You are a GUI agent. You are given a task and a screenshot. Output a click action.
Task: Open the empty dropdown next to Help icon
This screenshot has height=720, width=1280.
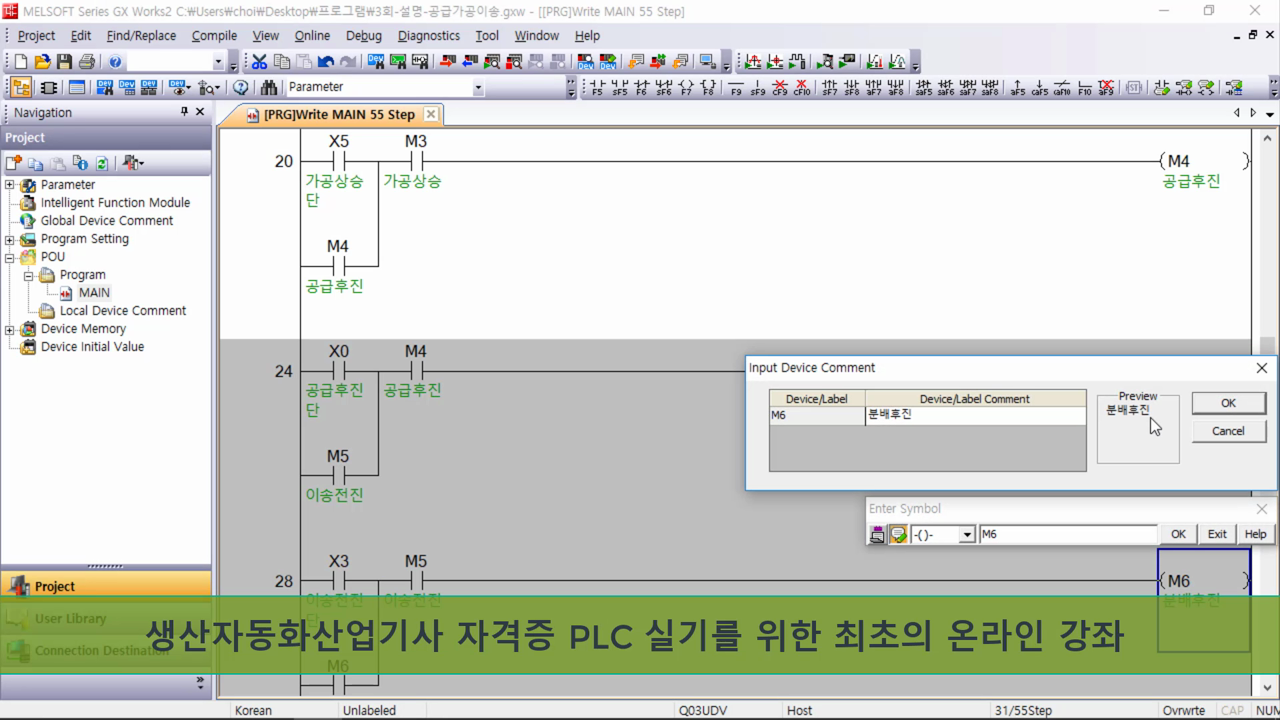218,62
